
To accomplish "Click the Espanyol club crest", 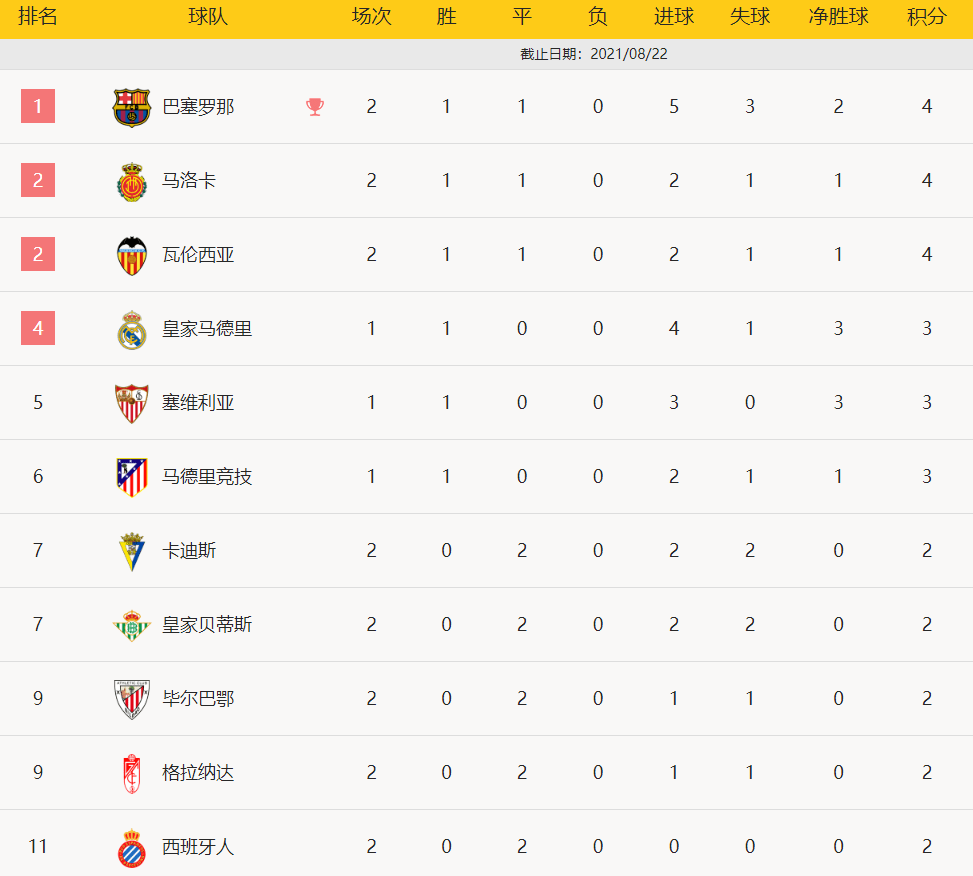I will [x=131, y=847].
